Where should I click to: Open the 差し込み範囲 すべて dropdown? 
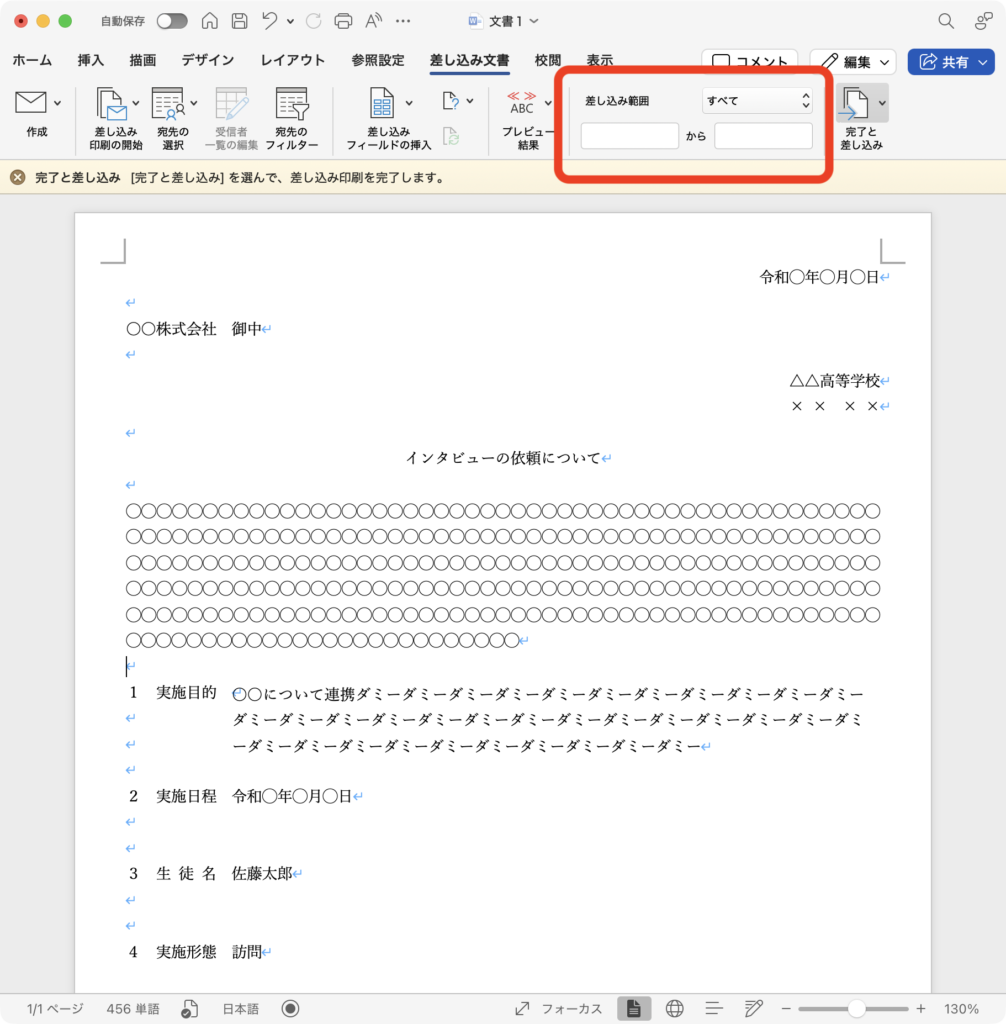tap(757, 101)
